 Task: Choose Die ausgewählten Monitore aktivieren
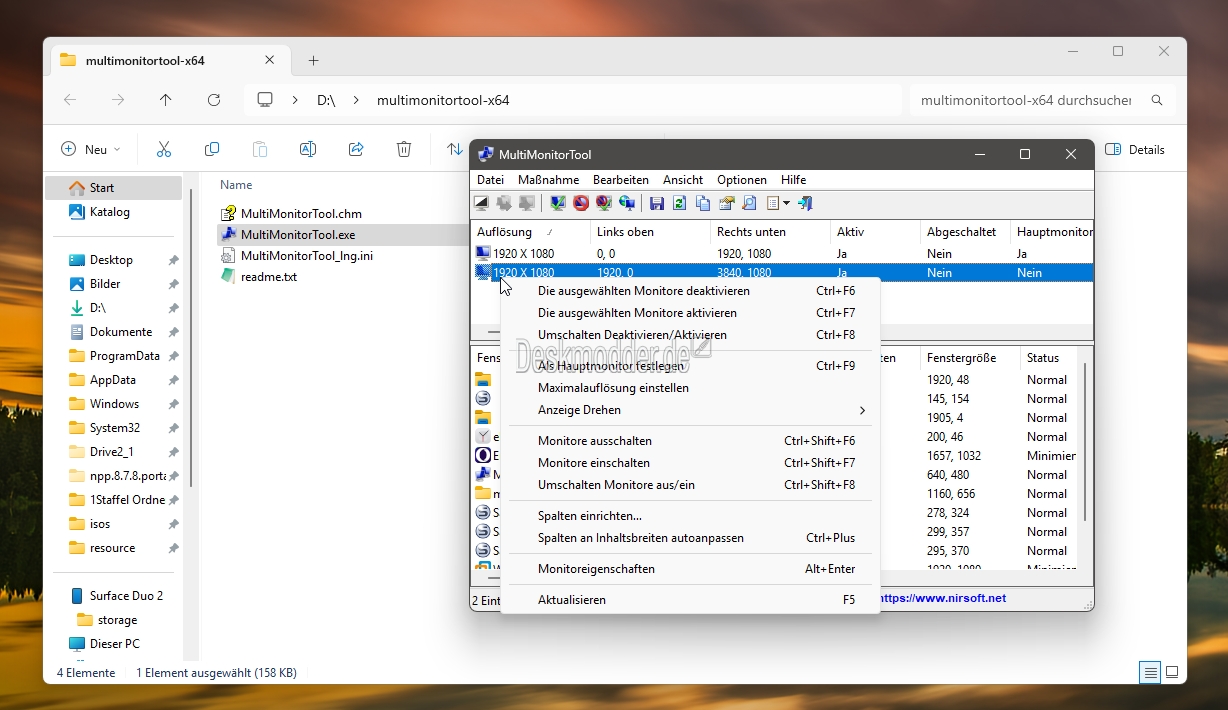(x=690, y=313)
